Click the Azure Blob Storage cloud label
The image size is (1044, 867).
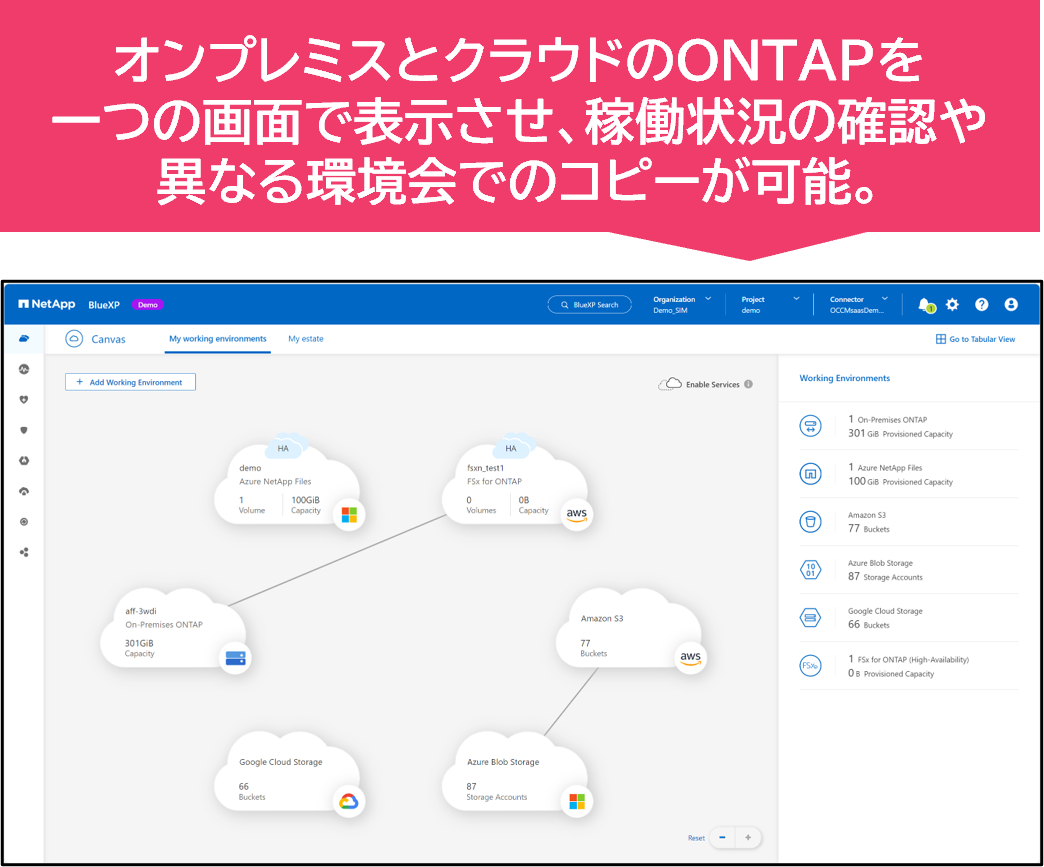[x=503, y=762]
